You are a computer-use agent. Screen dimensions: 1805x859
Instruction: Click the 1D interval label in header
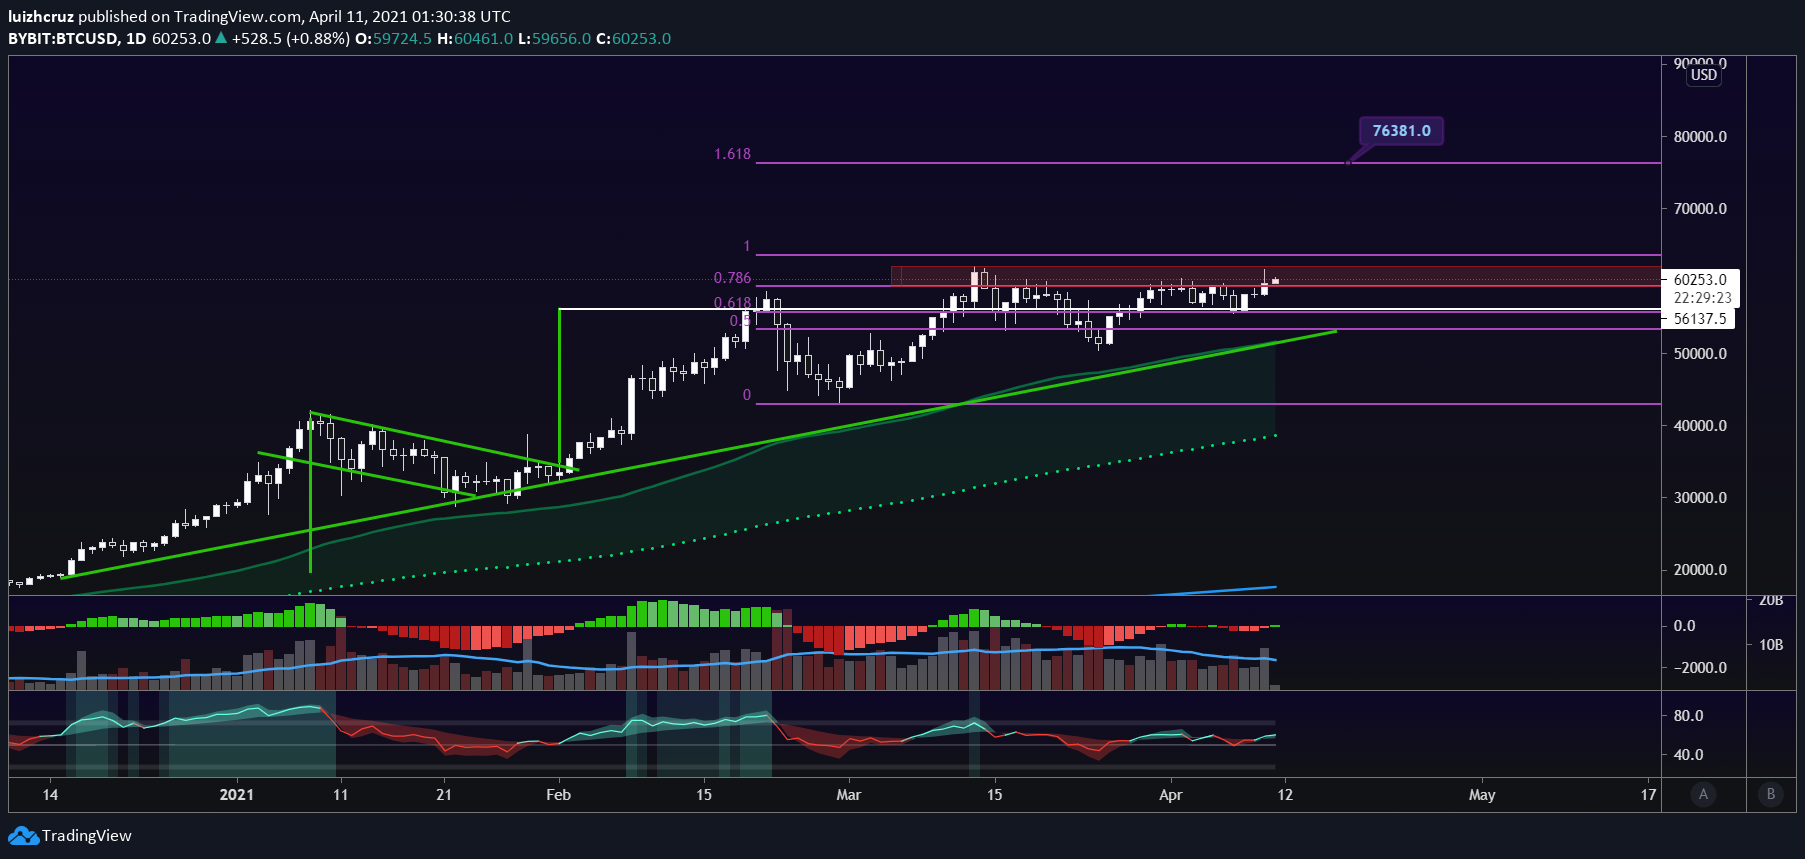pos(136,38)
